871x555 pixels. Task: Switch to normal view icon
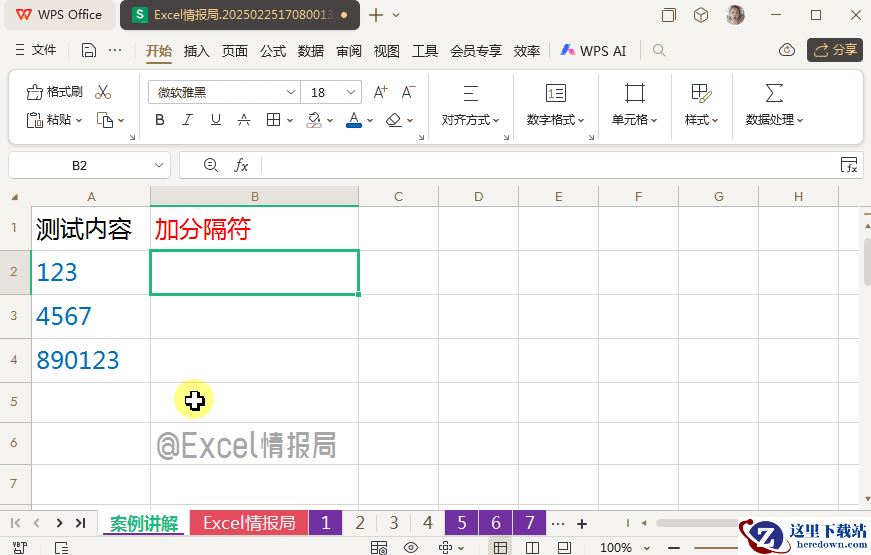(x=500, y=548)
